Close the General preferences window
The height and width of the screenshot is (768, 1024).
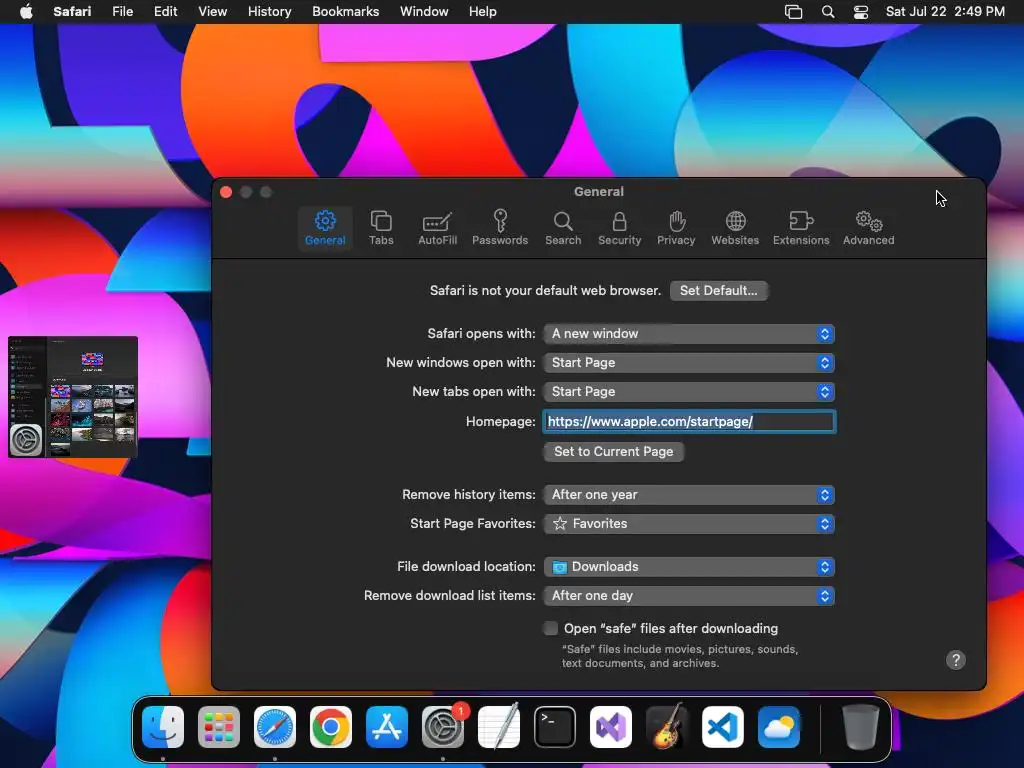(x=226, y=192)
